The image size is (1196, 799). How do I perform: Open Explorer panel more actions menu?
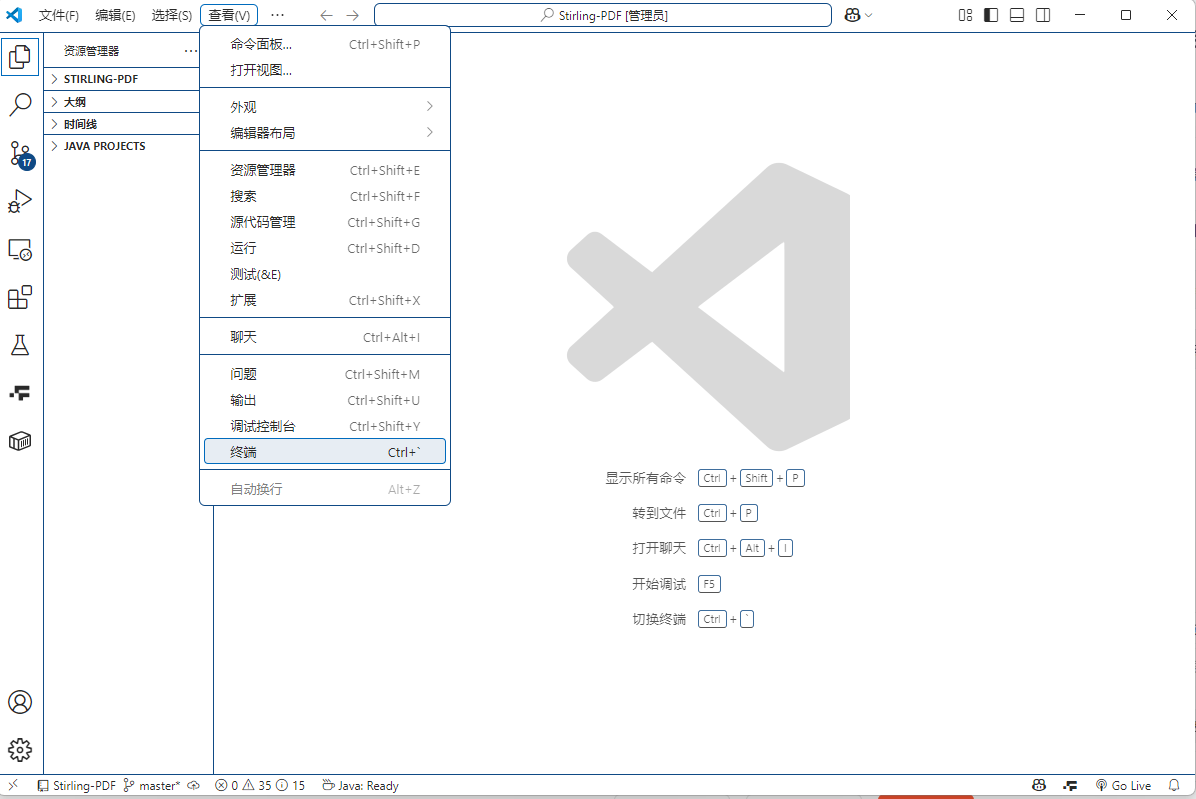tap(191, 51)
